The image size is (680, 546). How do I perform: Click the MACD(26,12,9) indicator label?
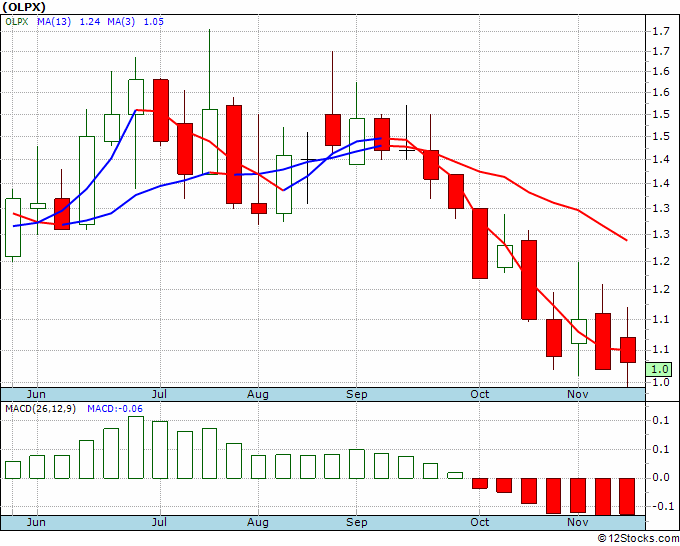point(40,409)
